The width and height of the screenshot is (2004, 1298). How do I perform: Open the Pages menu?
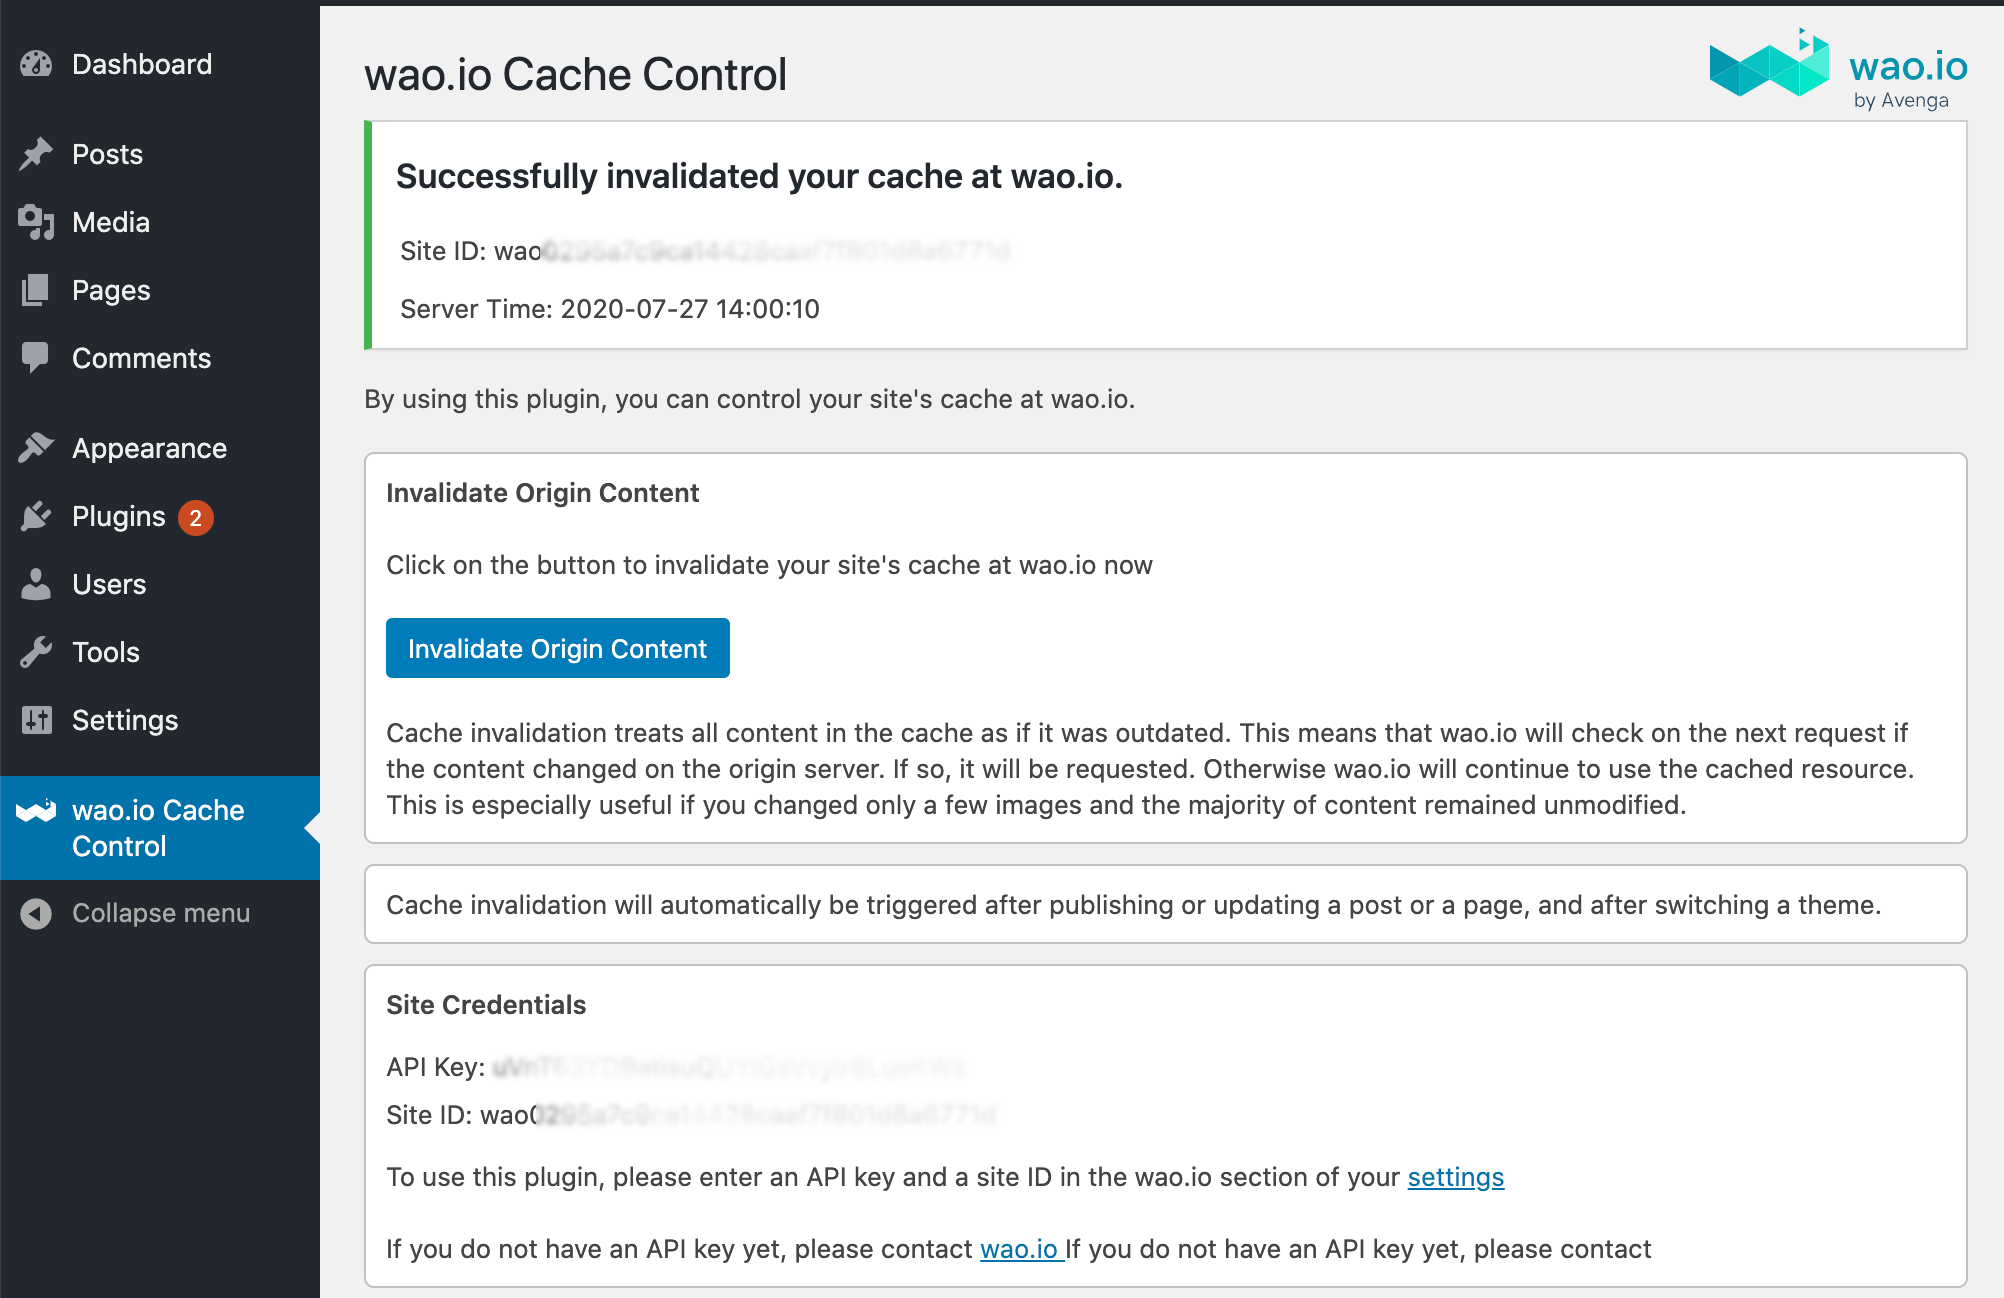point(160,290)
